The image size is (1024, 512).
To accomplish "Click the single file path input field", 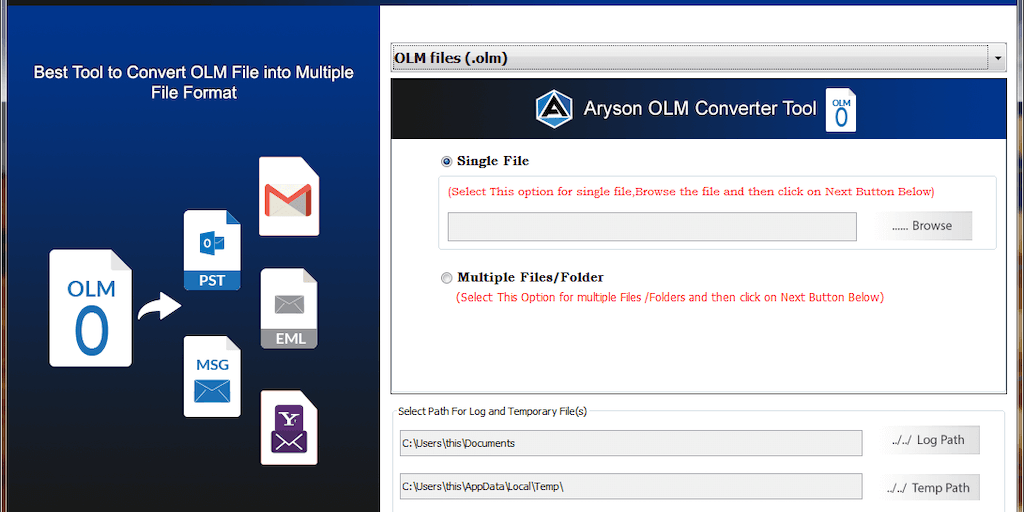I will (x=652, y=227).
